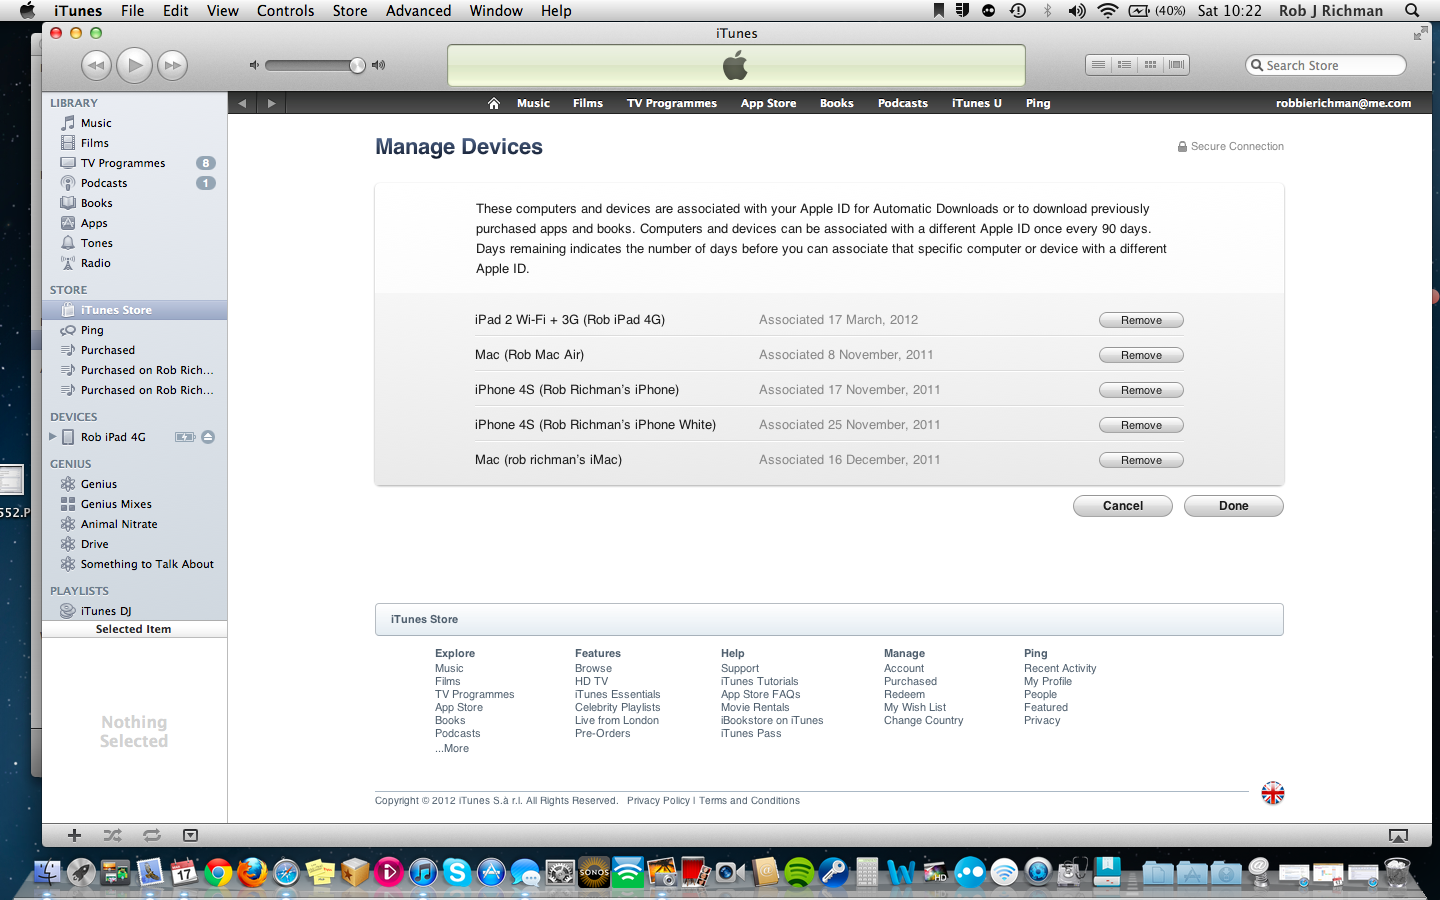Open the iTunes Store home icon
Screen dimensions: 1440x900
[493, 103]
